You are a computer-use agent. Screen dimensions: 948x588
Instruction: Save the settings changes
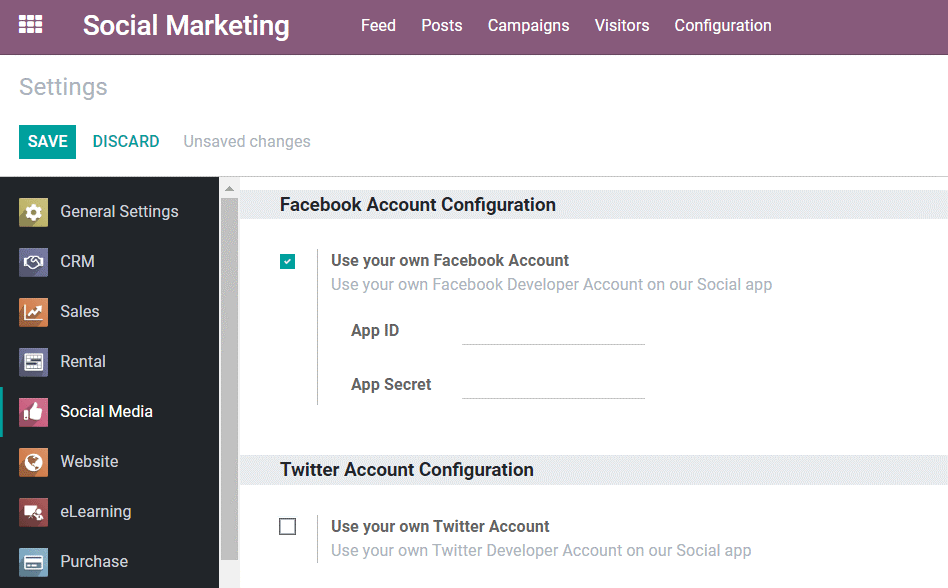[47, 141]
